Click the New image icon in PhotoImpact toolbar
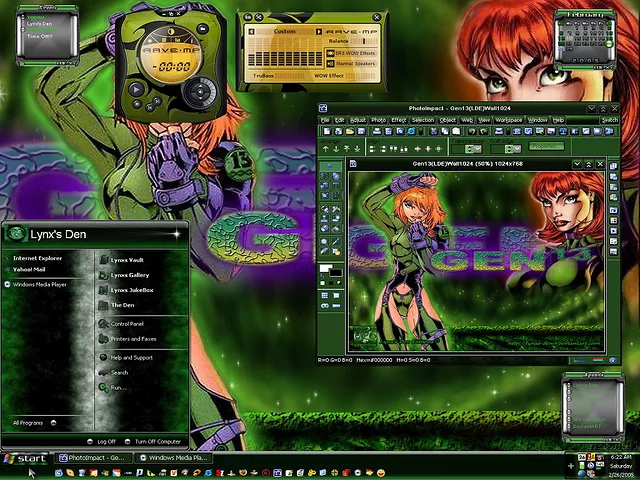Screen dimensions: 640x480 327,131
